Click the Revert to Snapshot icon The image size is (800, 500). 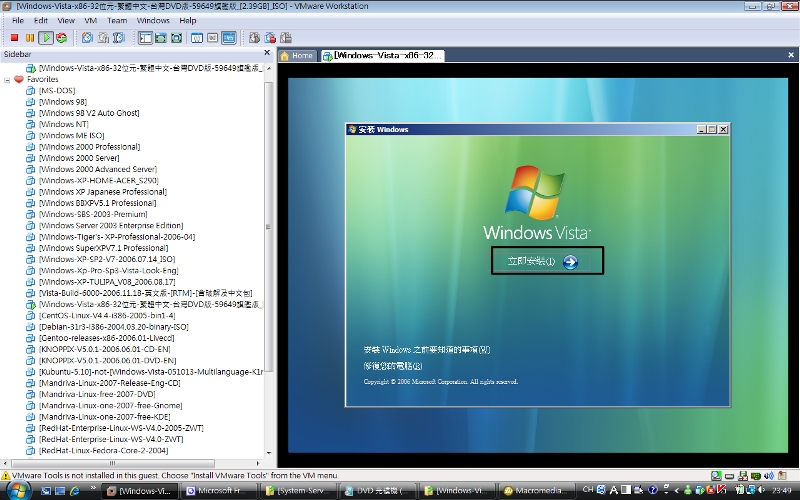click(104, 38)
